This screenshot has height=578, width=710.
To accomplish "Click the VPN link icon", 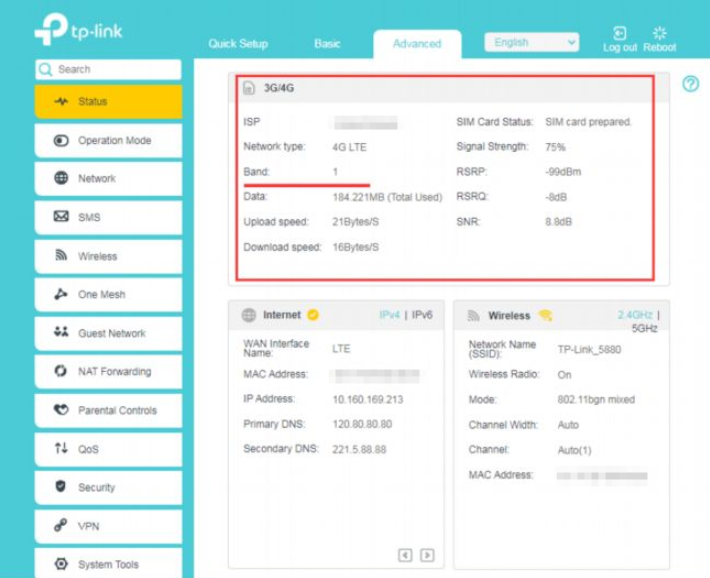I will [61, 525].
